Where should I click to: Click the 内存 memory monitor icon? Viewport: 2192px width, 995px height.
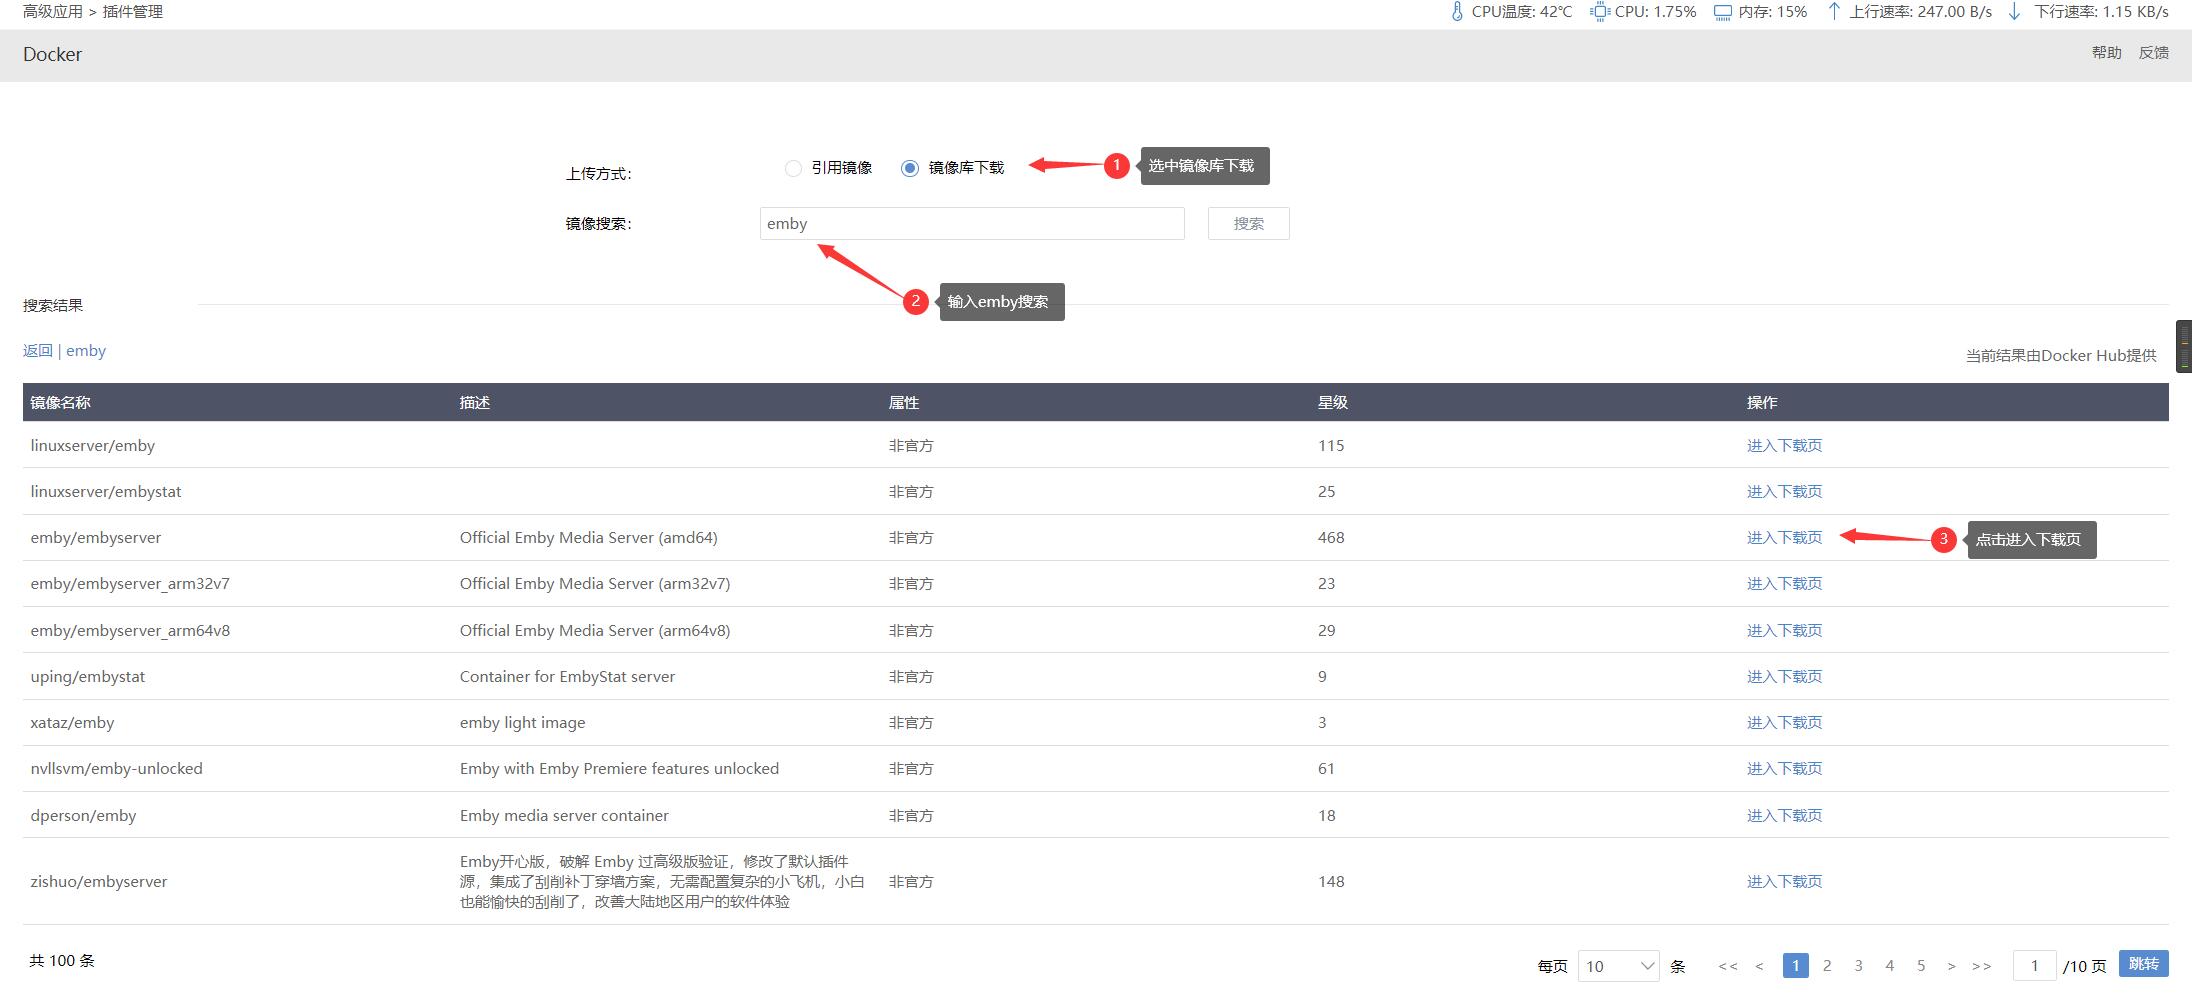[1722, 11]
